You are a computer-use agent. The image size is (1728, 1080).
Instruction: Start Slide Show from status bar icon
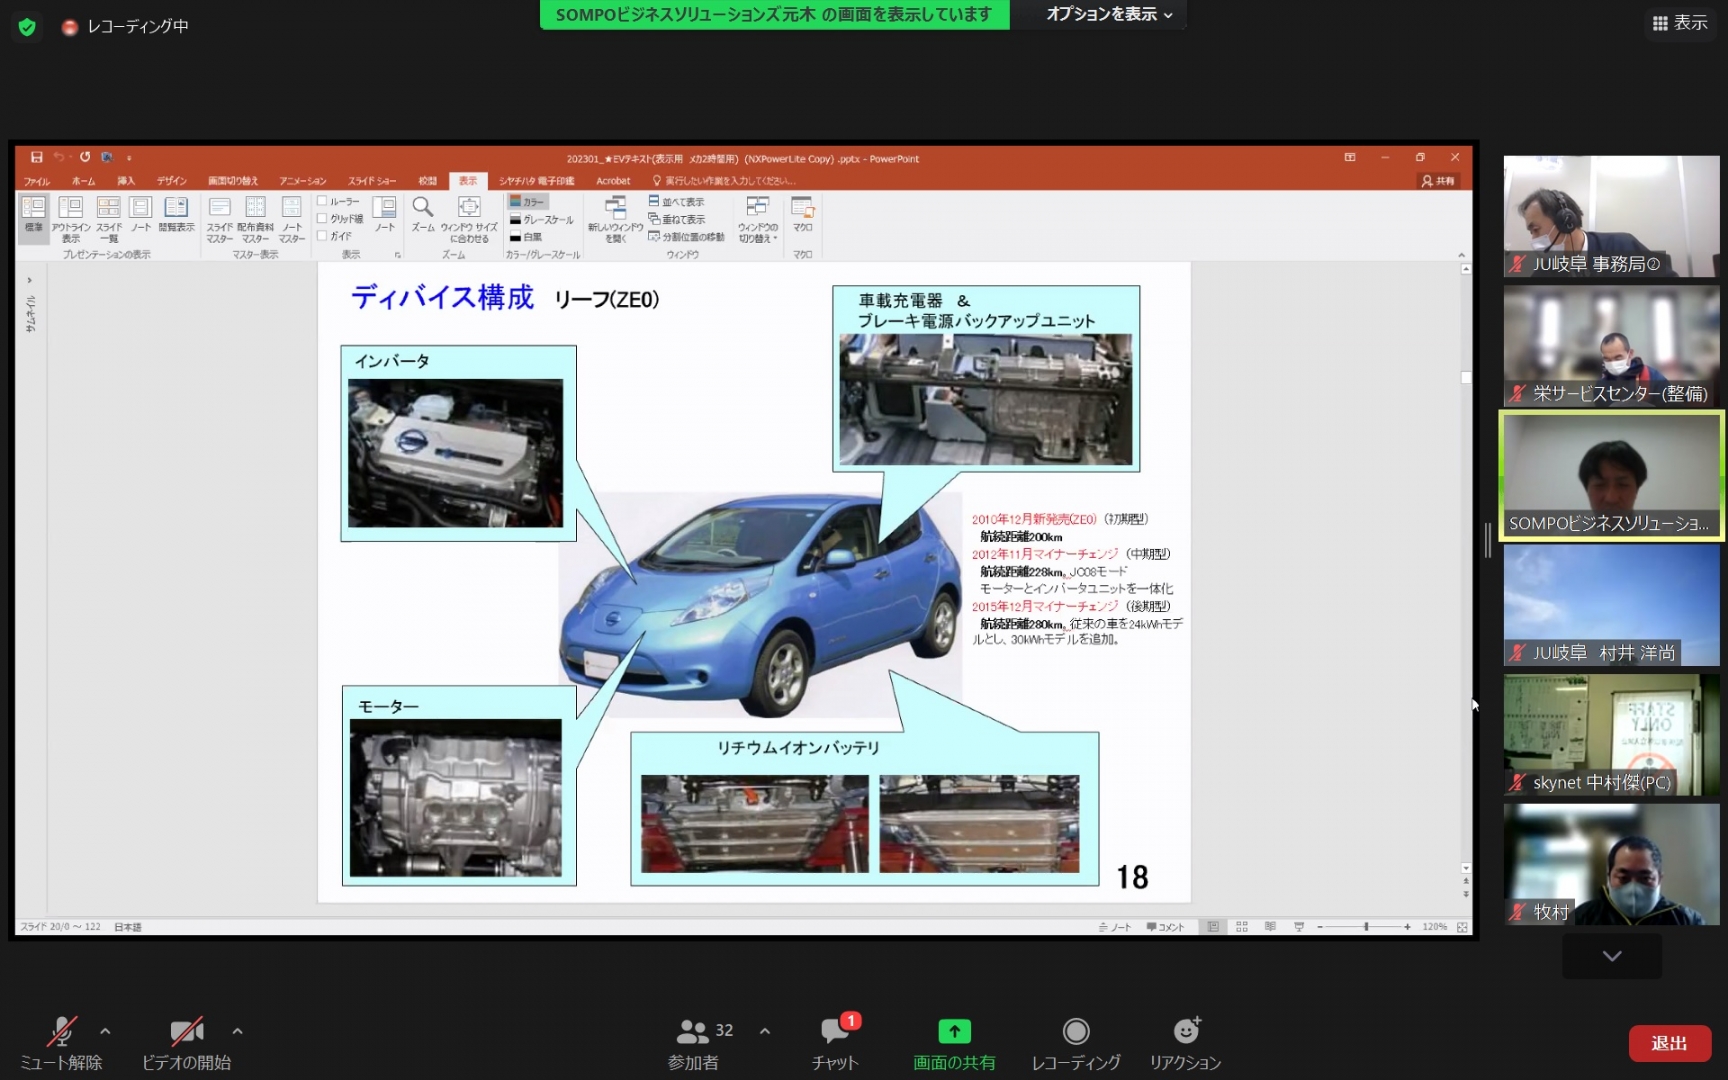click(1299, 927)
